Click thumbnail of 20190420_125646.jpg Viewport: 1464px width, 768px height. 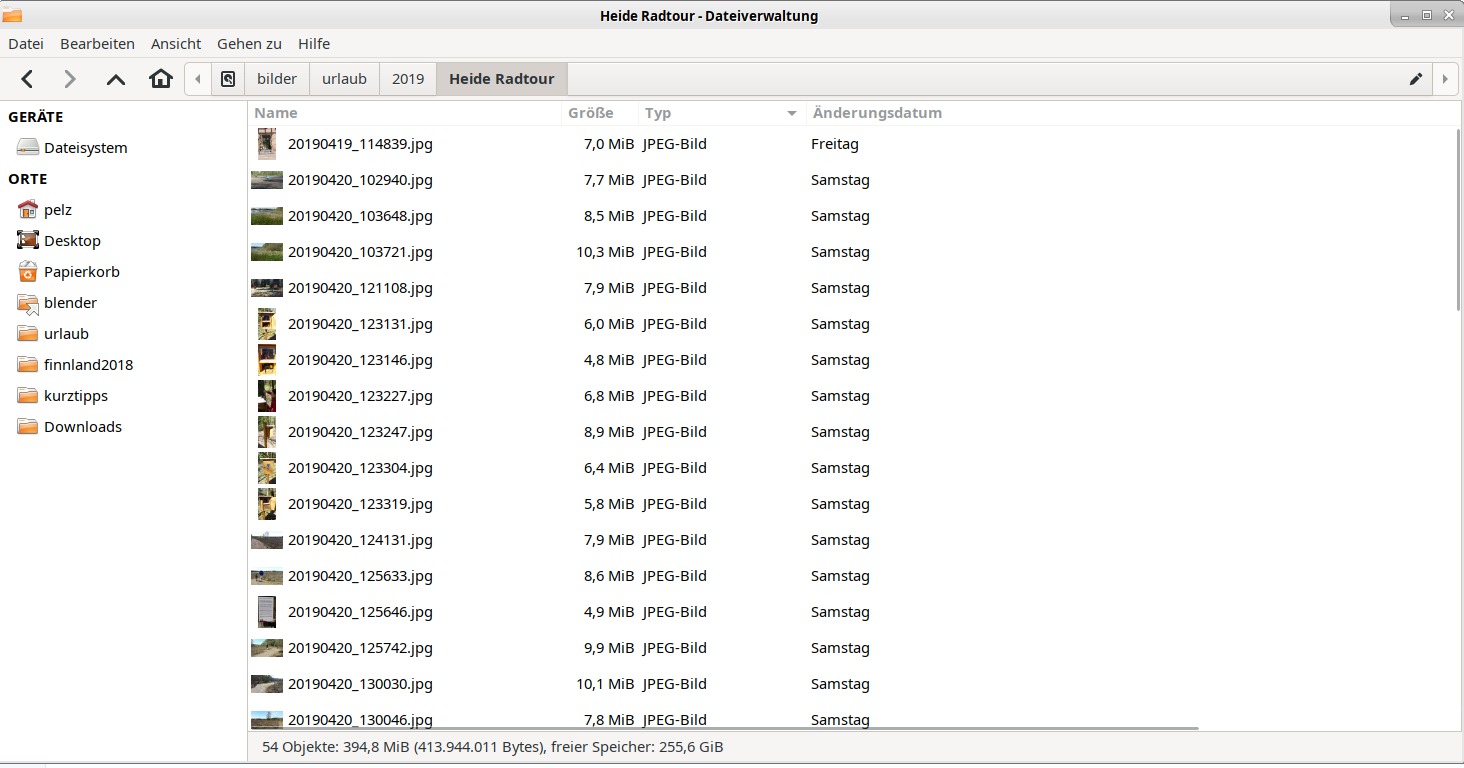pos(267,612)
